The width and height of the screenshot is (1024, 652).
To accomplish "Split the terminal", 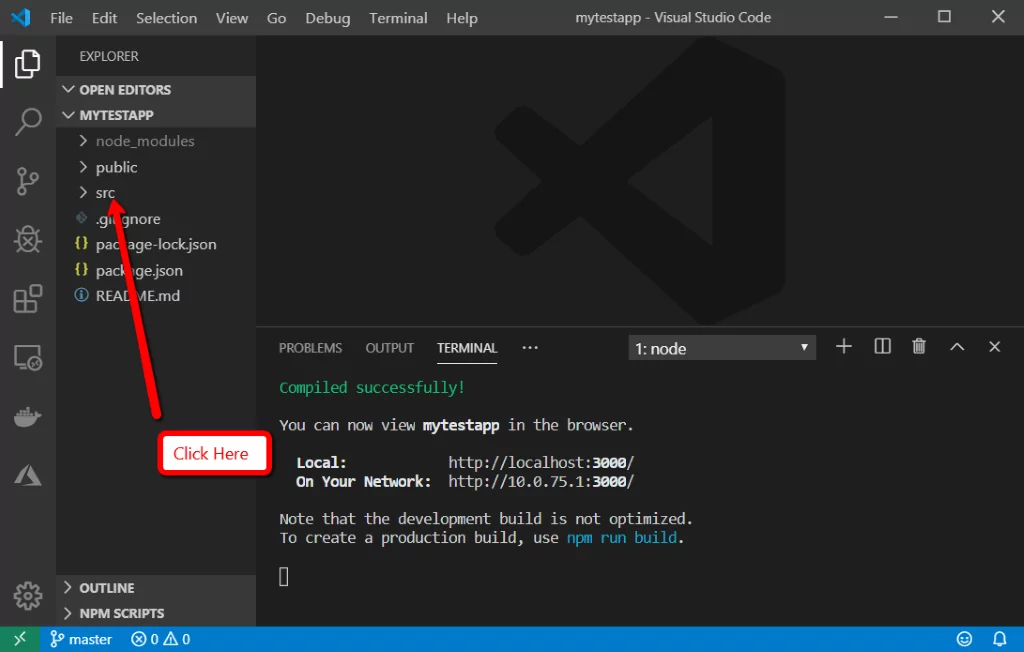I will pyautogui.click(x=882, y=346).
